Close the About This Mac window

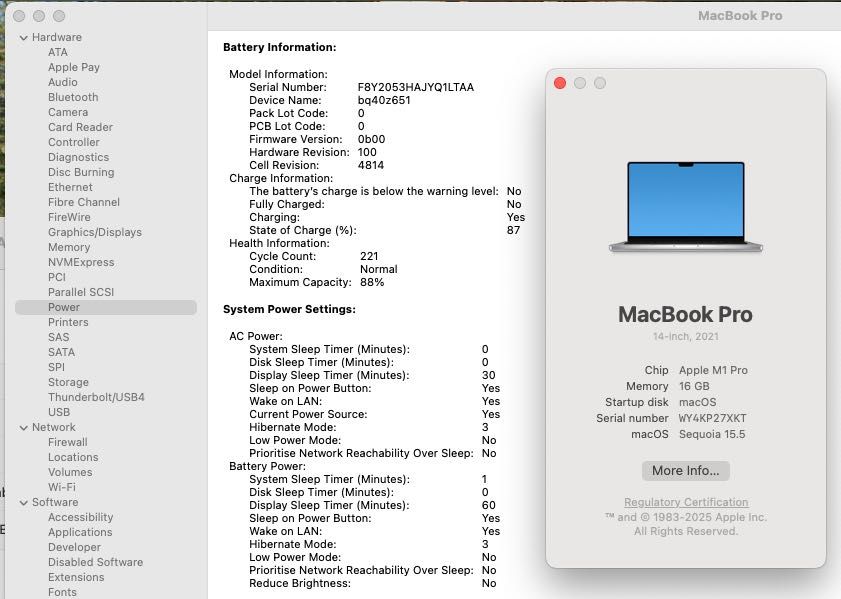[x=560, y=83]
